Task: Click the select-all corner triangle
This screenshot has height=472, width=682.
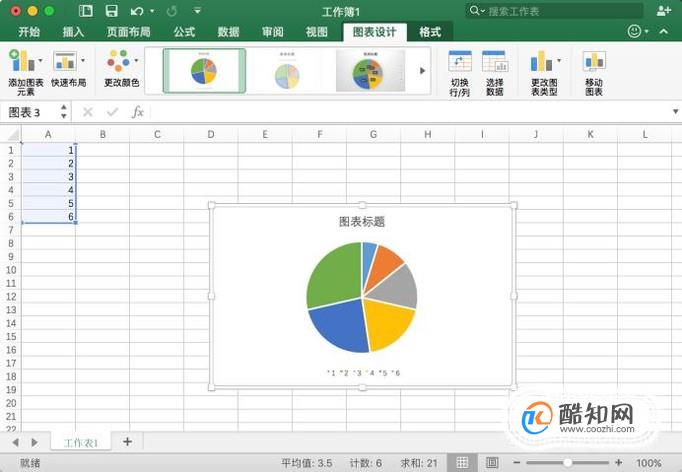Action: click(x=13, y=134)
